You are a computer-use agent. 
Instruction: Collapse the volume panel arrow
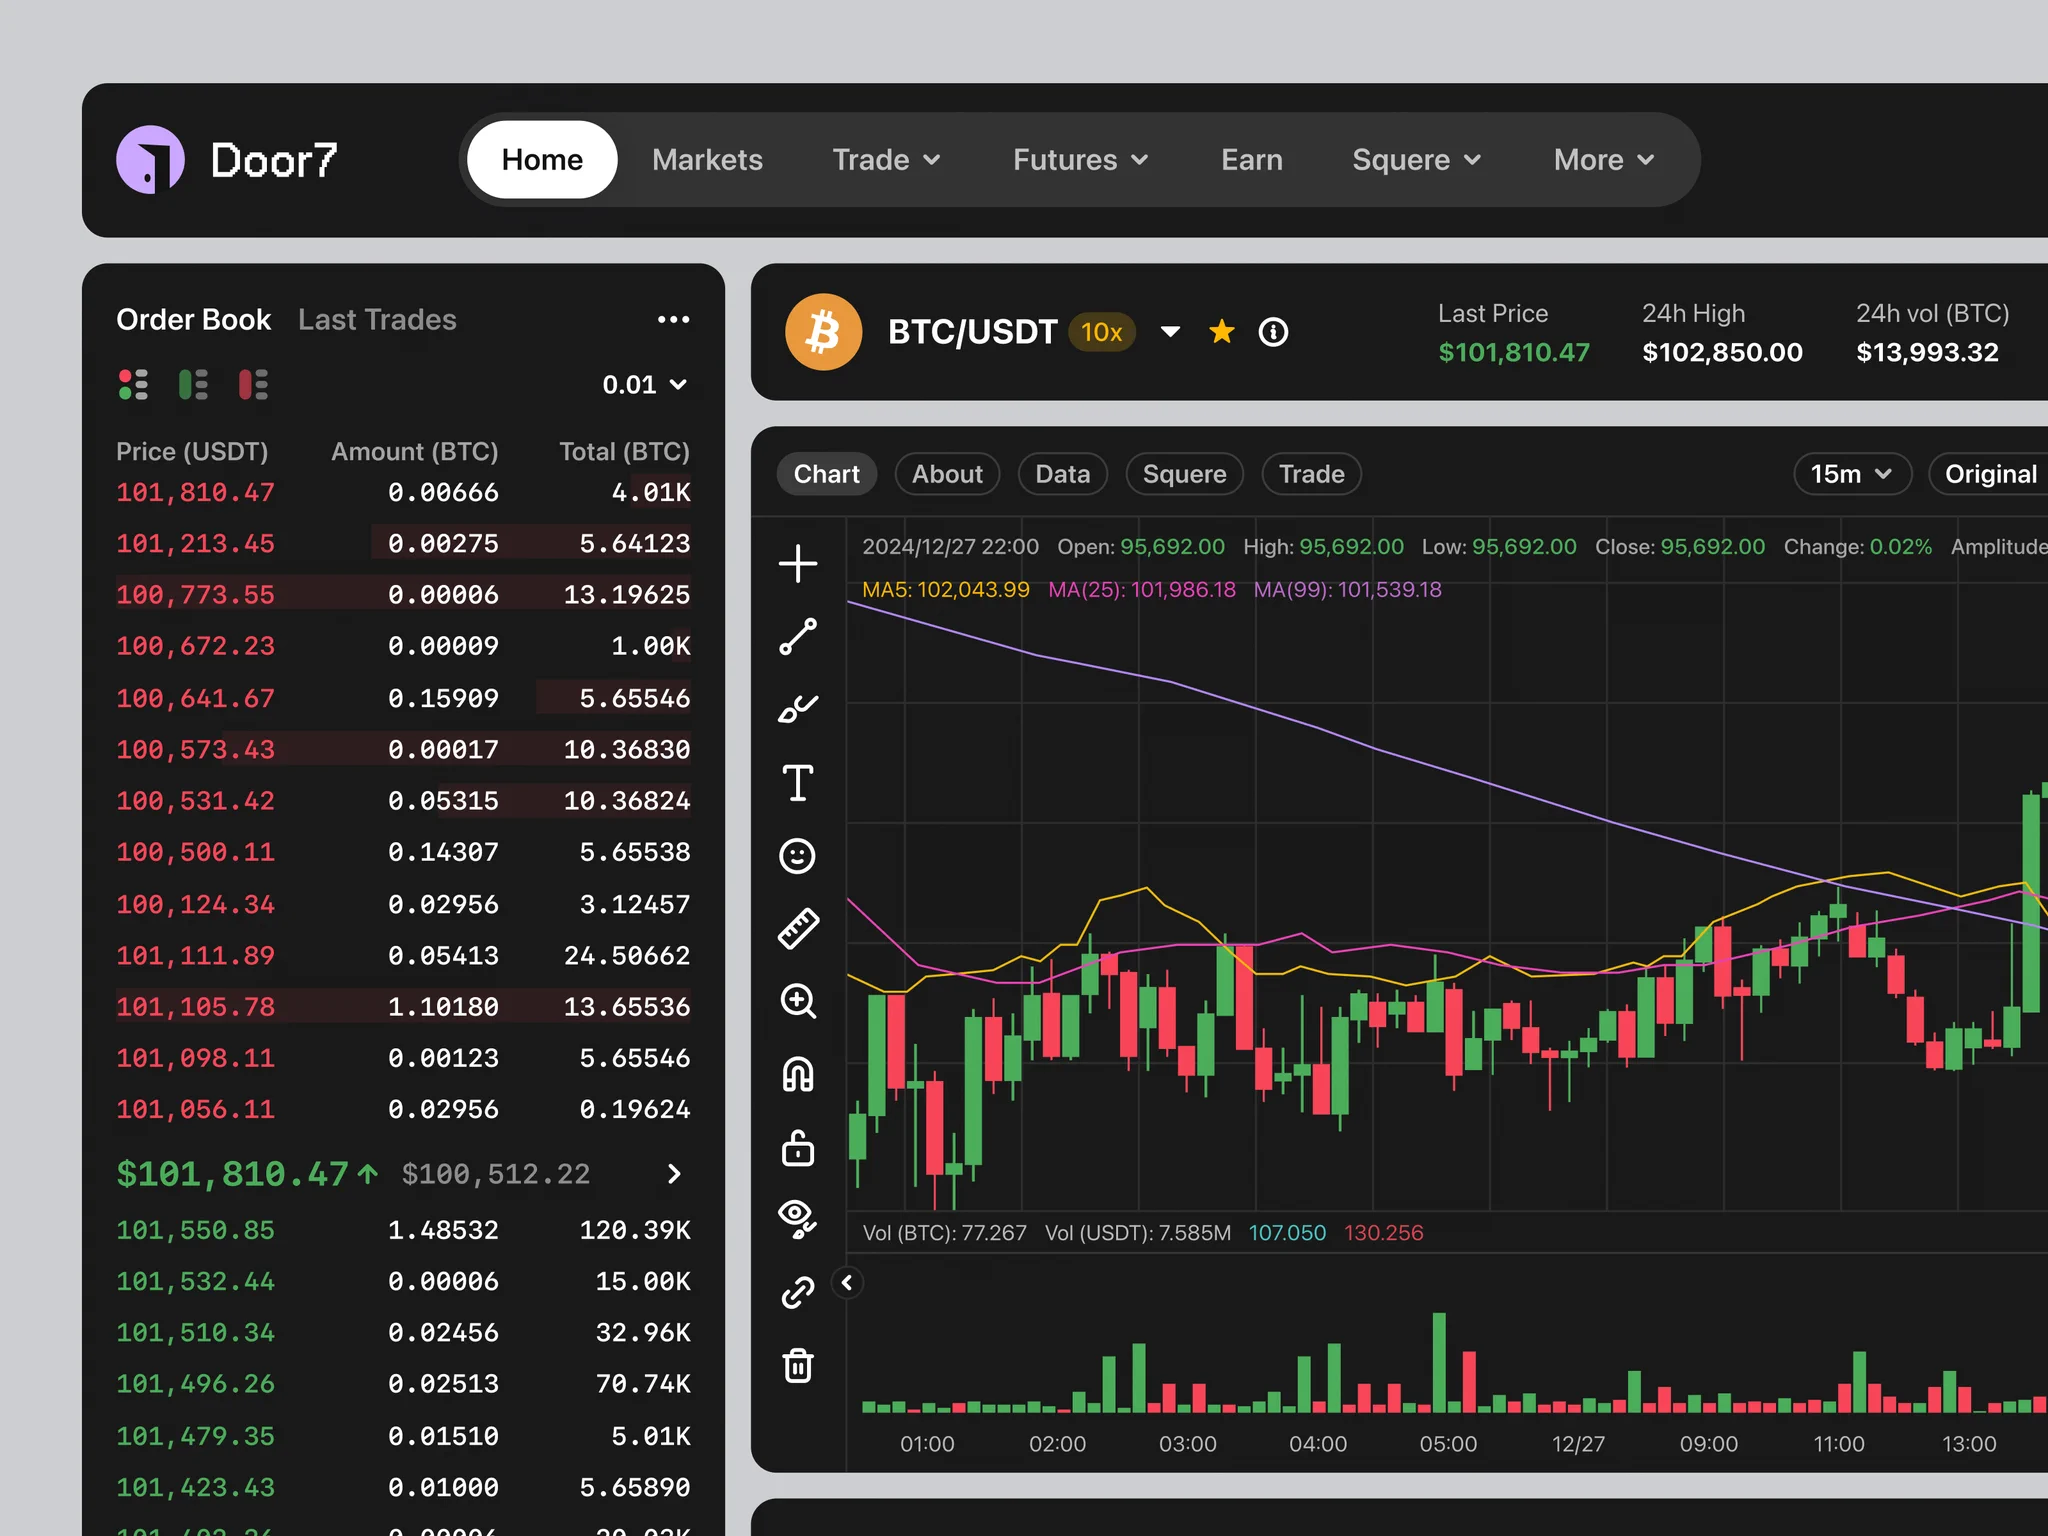point(847,1283)
